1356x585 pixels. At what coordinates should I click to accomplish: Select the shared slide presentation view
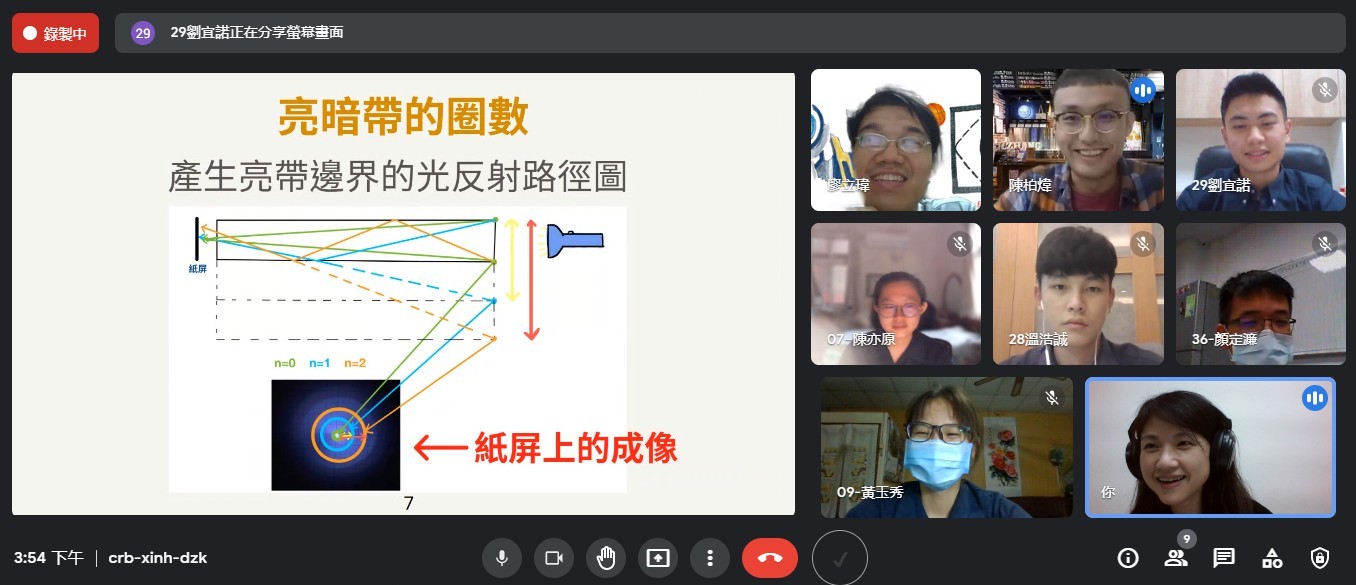[x=403, y=293]
